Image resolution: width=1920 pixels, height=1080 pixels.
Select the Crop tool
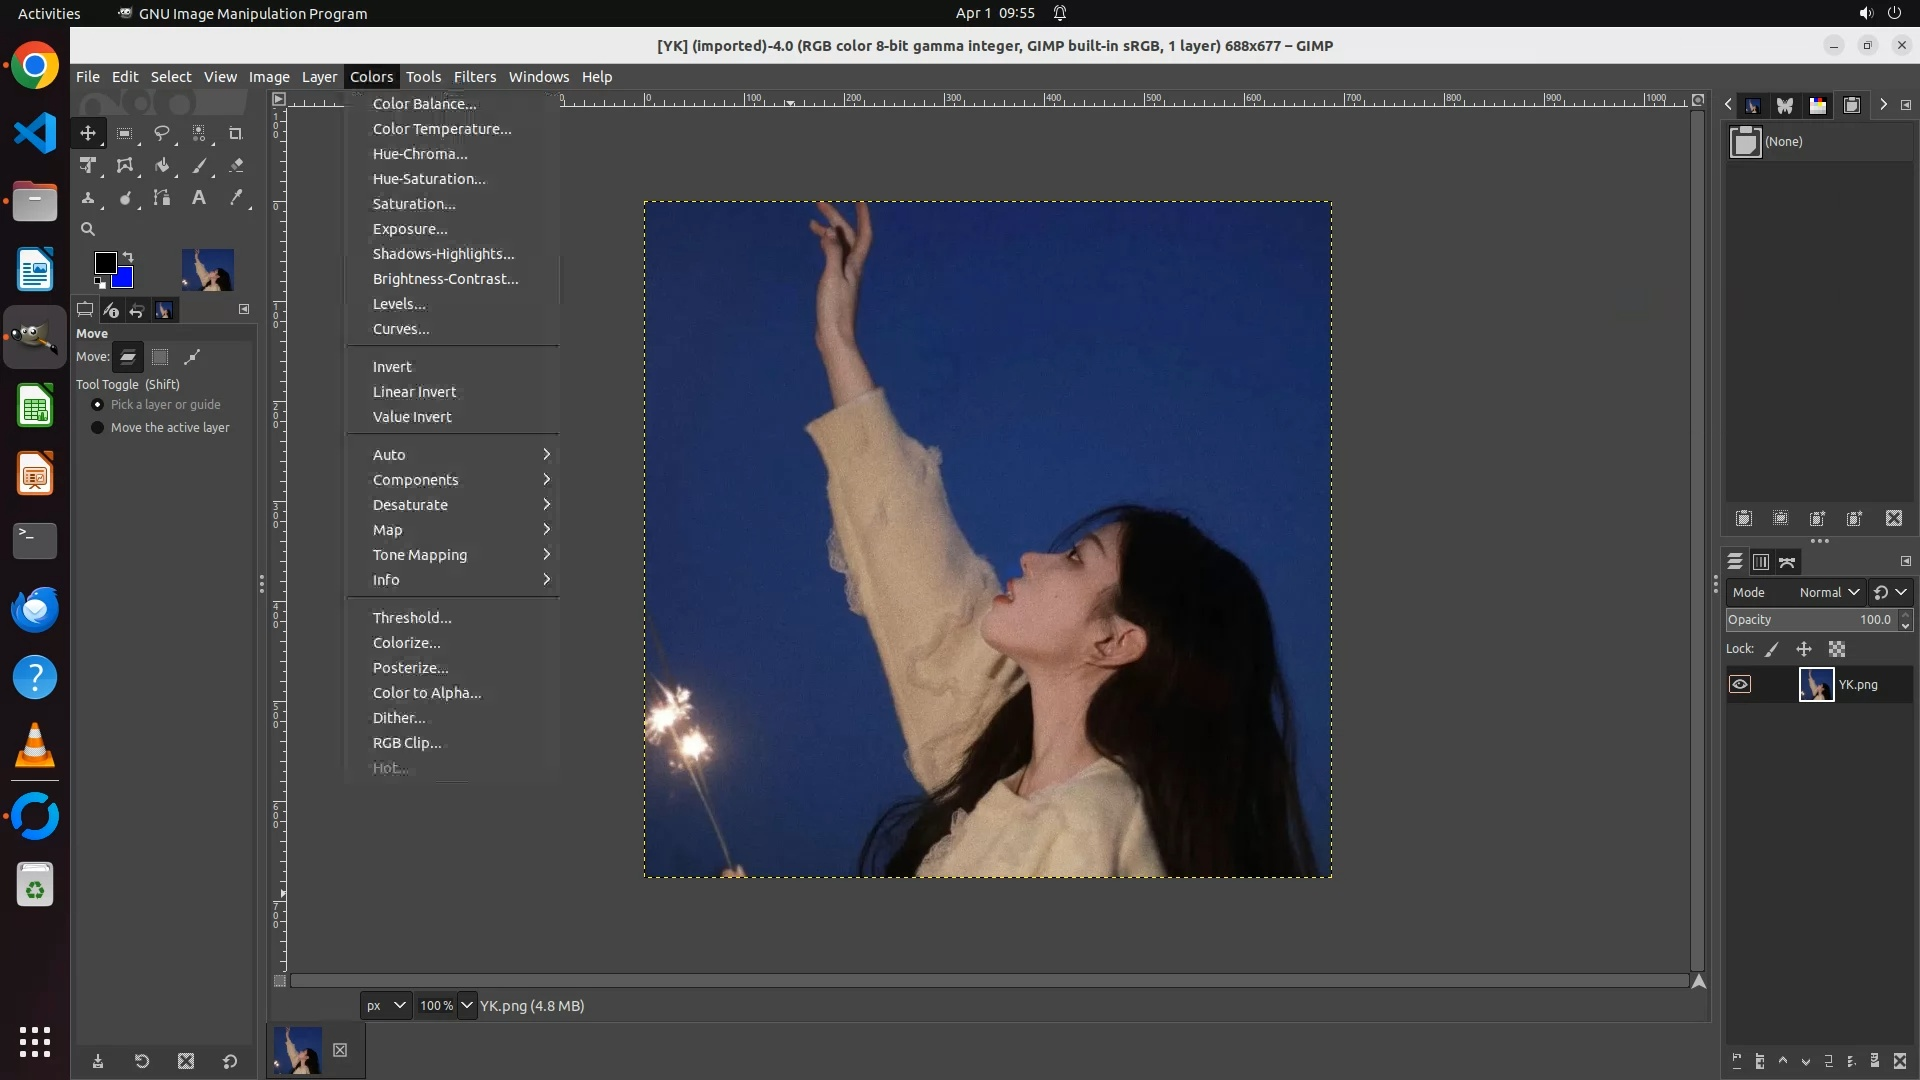[x=236, y=133]
